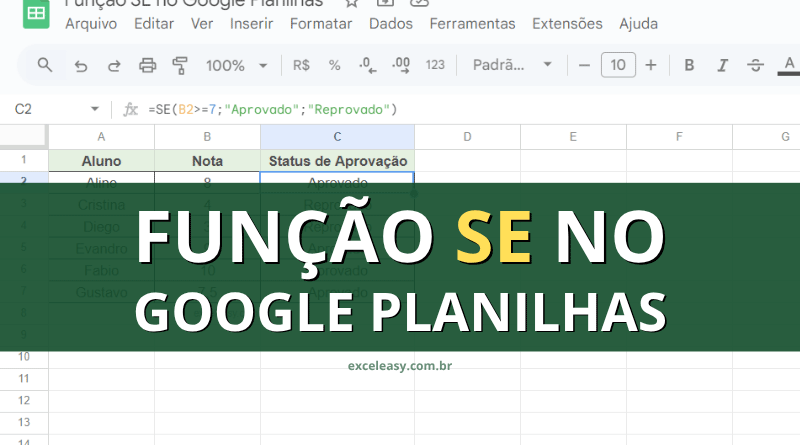Toggle italic formatting
The width and height of the screenshot is (800, 445).
722,65
